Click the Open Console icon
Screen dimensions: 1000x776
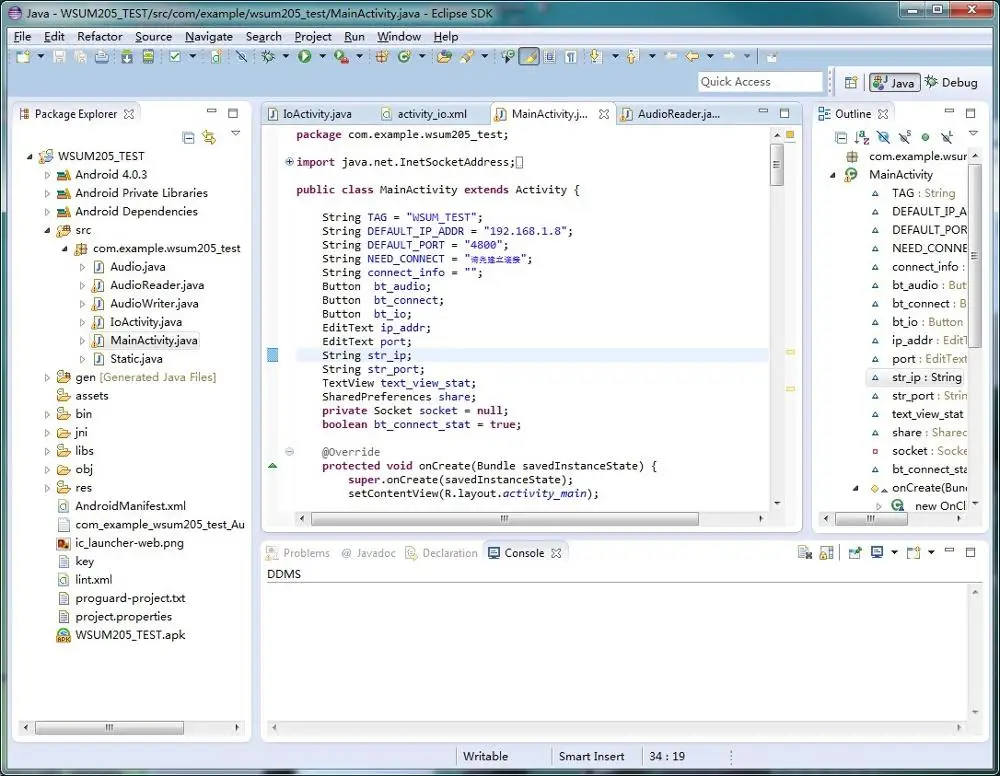click(x=913, y=553)
